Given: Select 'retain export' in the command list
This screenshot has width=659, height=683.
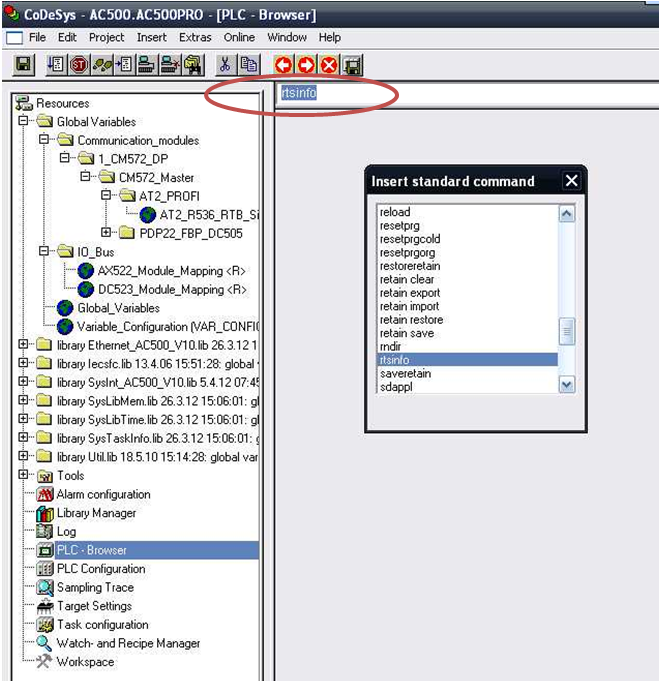Looking at the screenshot, I should [x=410, y=294].
